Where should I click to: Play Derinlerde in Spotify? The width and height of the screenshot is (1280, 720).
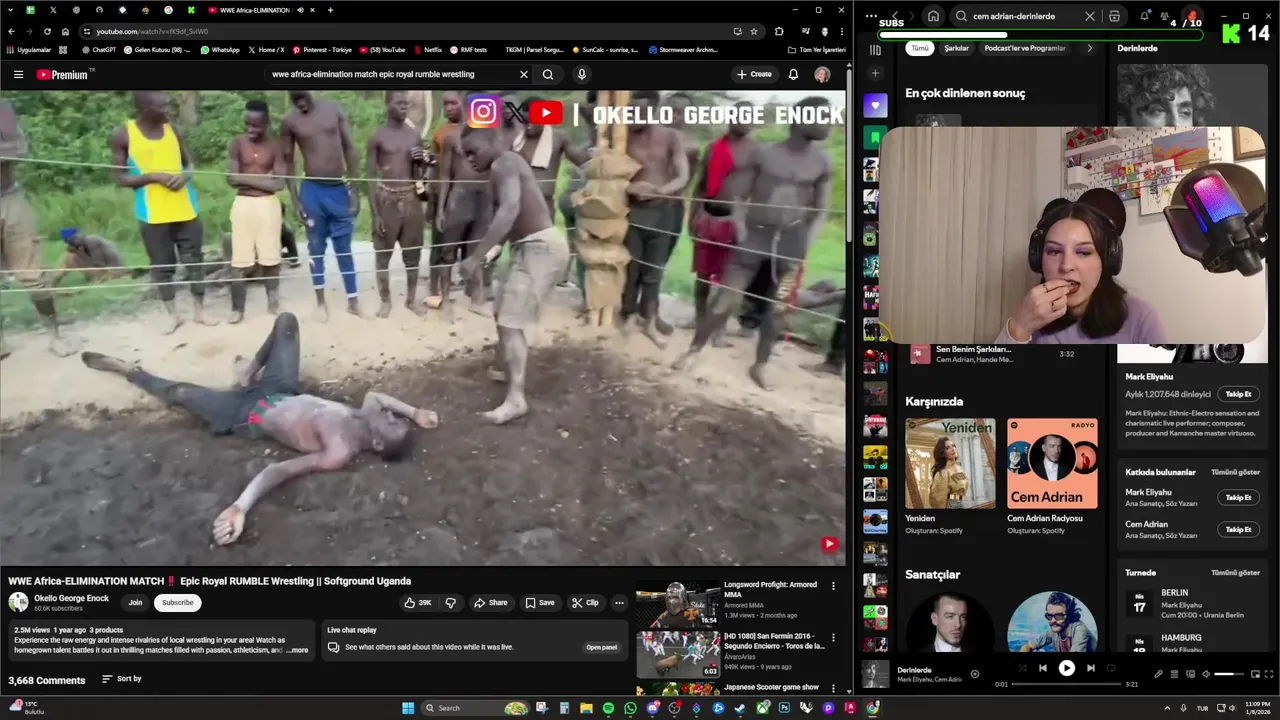(x=1066, y=668)
